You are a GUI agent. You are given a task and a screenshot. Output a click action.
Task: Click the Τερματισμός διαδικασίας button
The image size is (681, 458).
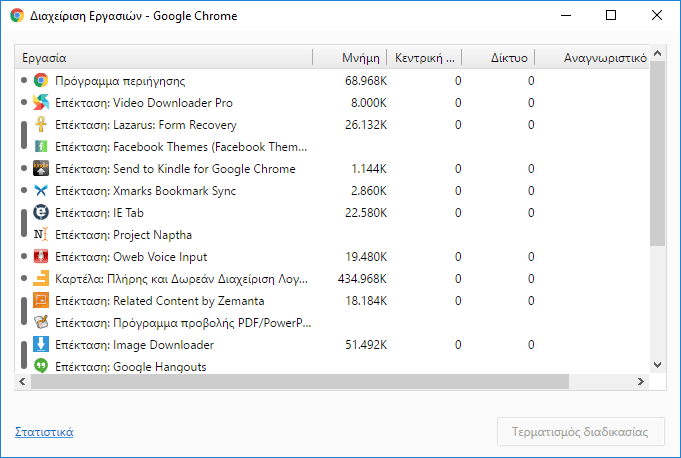(x=581, y=432)
